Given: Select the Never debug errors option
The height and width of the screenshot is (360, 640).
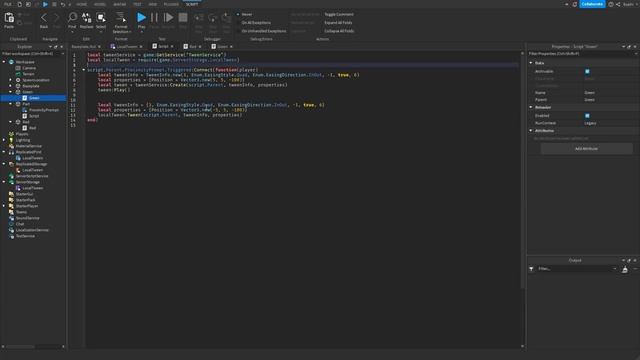Looking at the screenshot, I should click(x=244, y=14).
